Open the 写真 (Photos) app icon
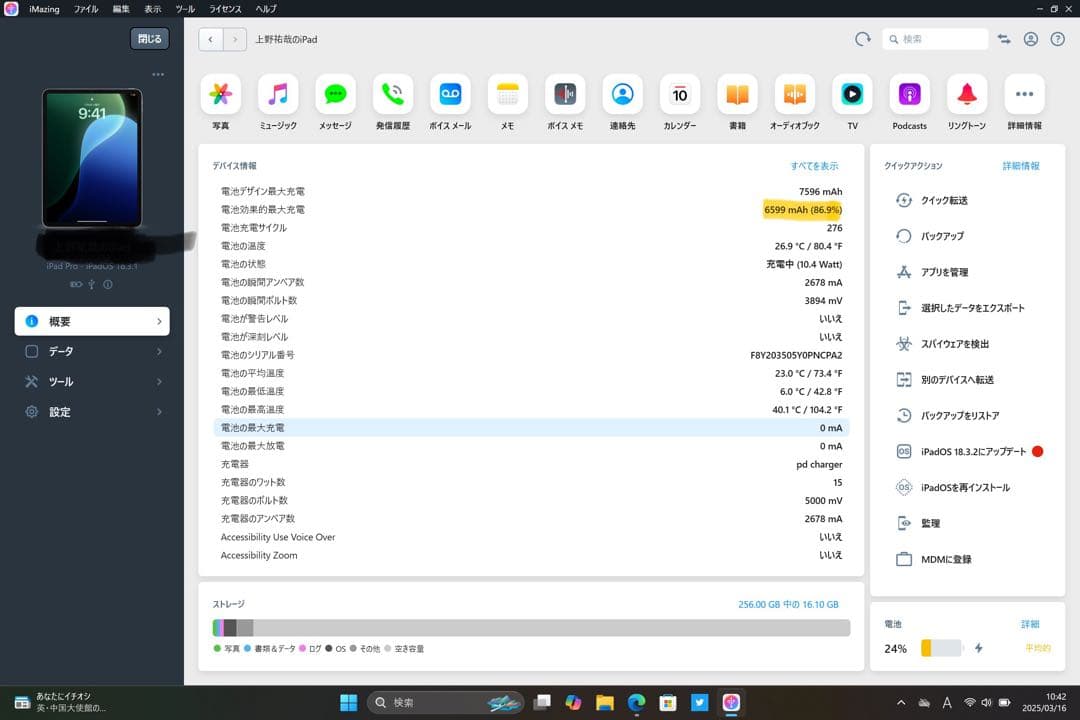This screenshot has width=1080, height=720. (x=220, y=95)
